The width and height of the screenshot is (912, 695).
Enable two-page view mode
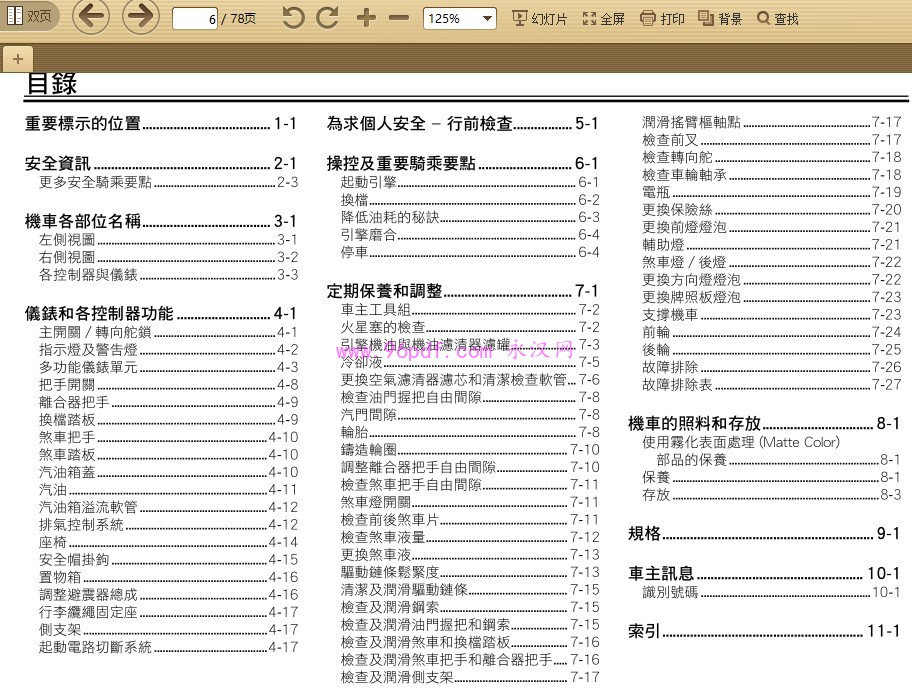click(x=30, y=16)
